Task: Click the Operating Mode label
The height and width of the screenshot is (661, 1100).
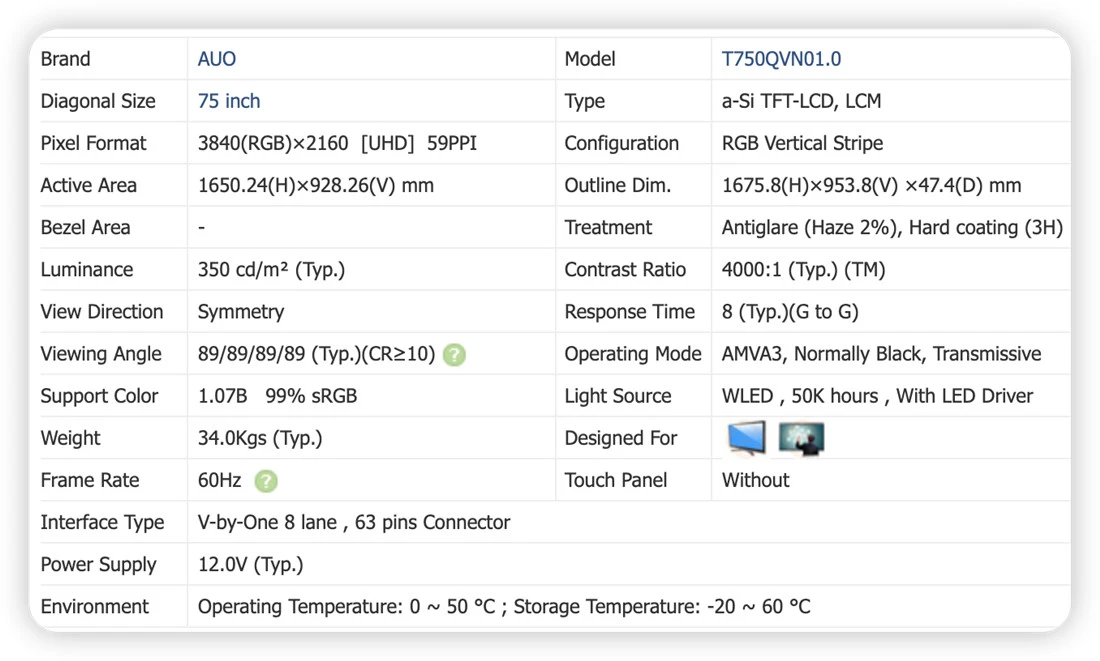Action: [633, 354]
